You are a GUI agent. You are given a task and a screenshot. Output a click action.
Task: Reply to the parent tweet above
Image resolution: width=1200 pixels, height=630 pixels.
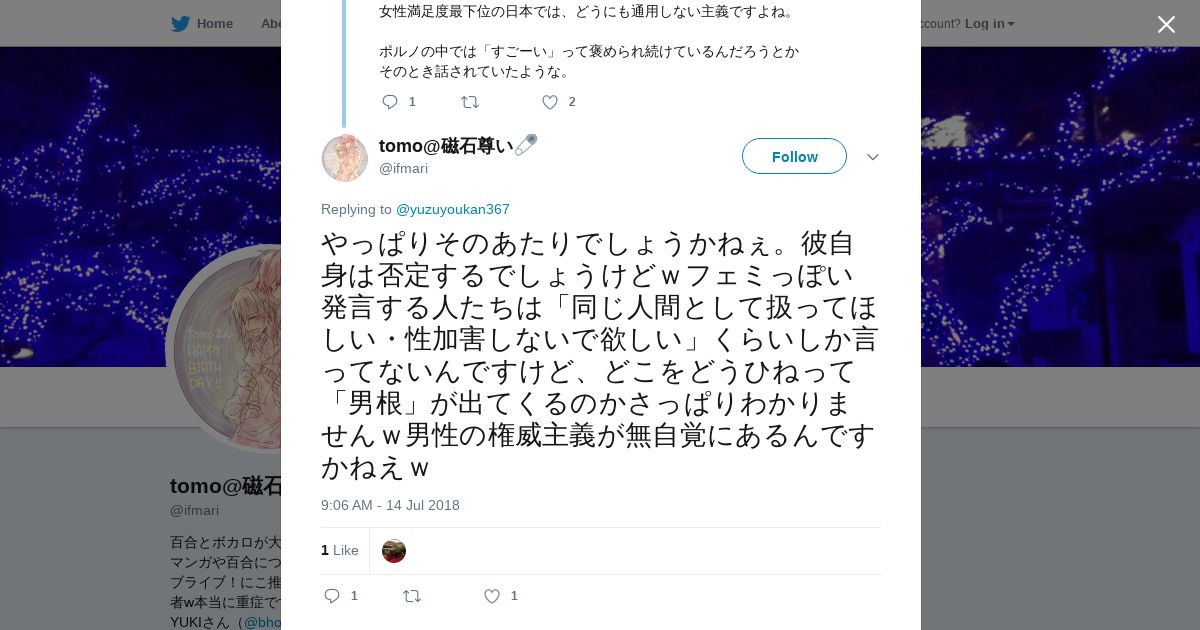(x=390, y=102)
